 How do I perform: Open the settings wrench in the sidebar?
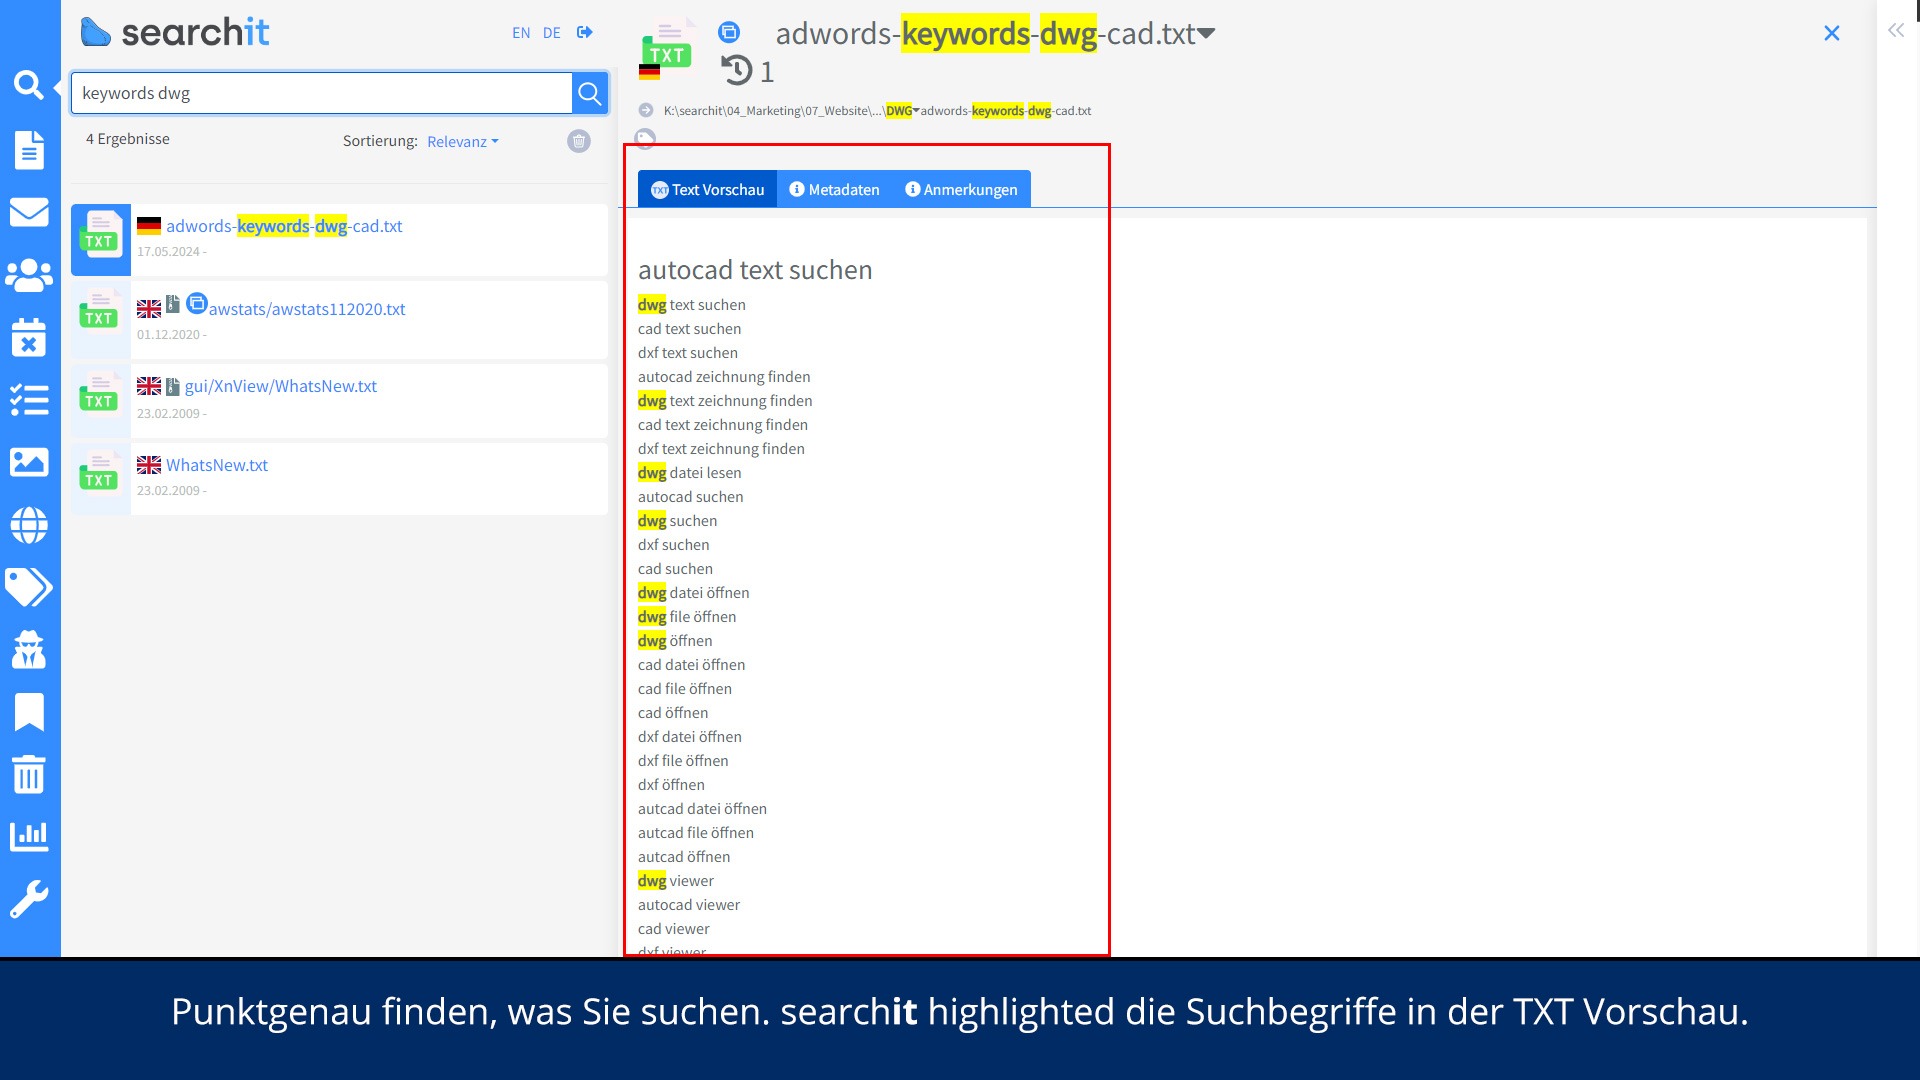click(x=29, y=899)
